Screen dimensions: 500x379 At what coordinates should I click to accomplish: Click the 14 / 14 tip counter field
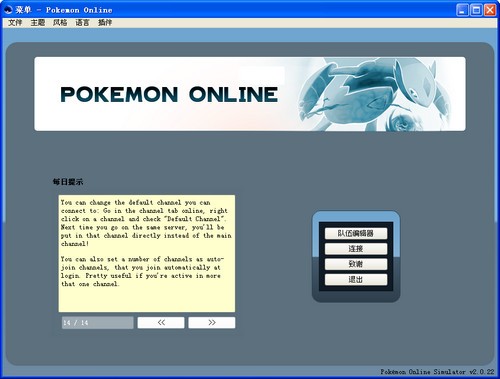pyautogui.click(x=97, y=323)
